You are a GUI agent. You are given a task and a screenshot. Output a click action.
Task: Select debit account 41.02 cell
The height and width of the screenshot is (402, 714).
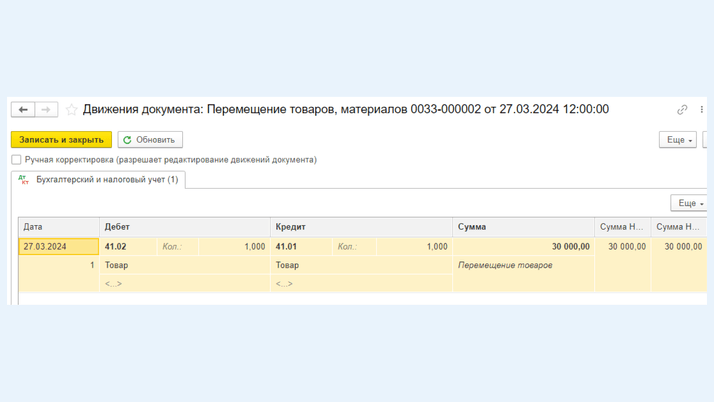click(128, 246)
